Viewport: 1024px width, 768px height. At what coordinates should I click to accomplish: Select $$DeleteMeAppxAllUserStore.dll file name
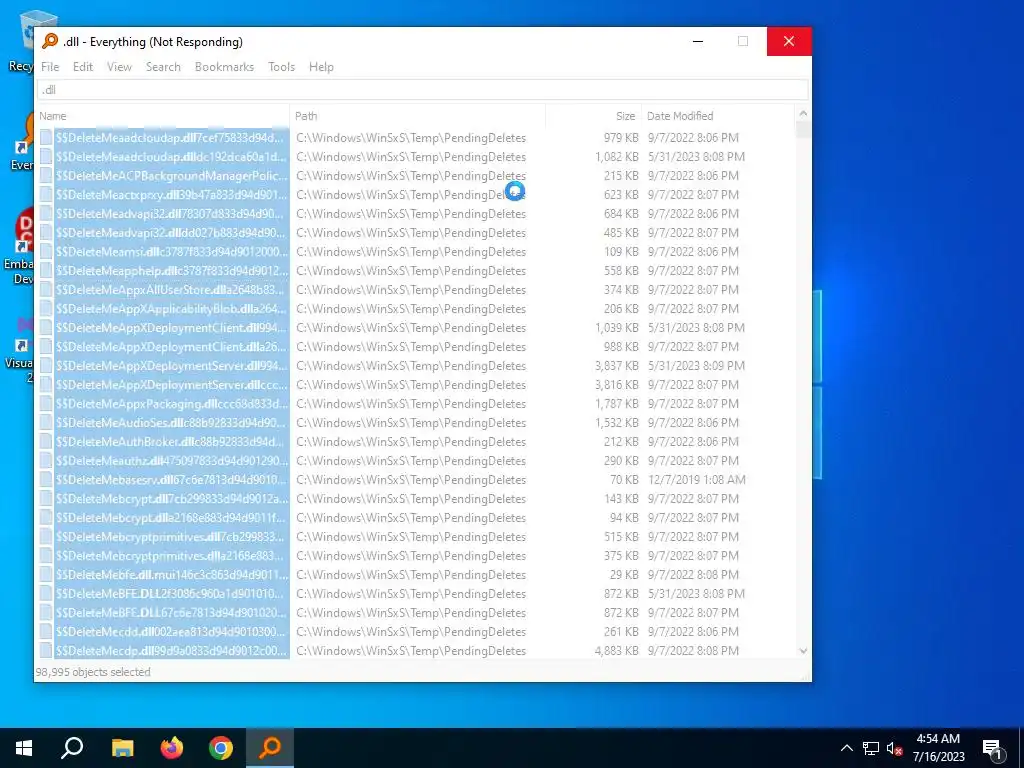(x=171, y=289)
